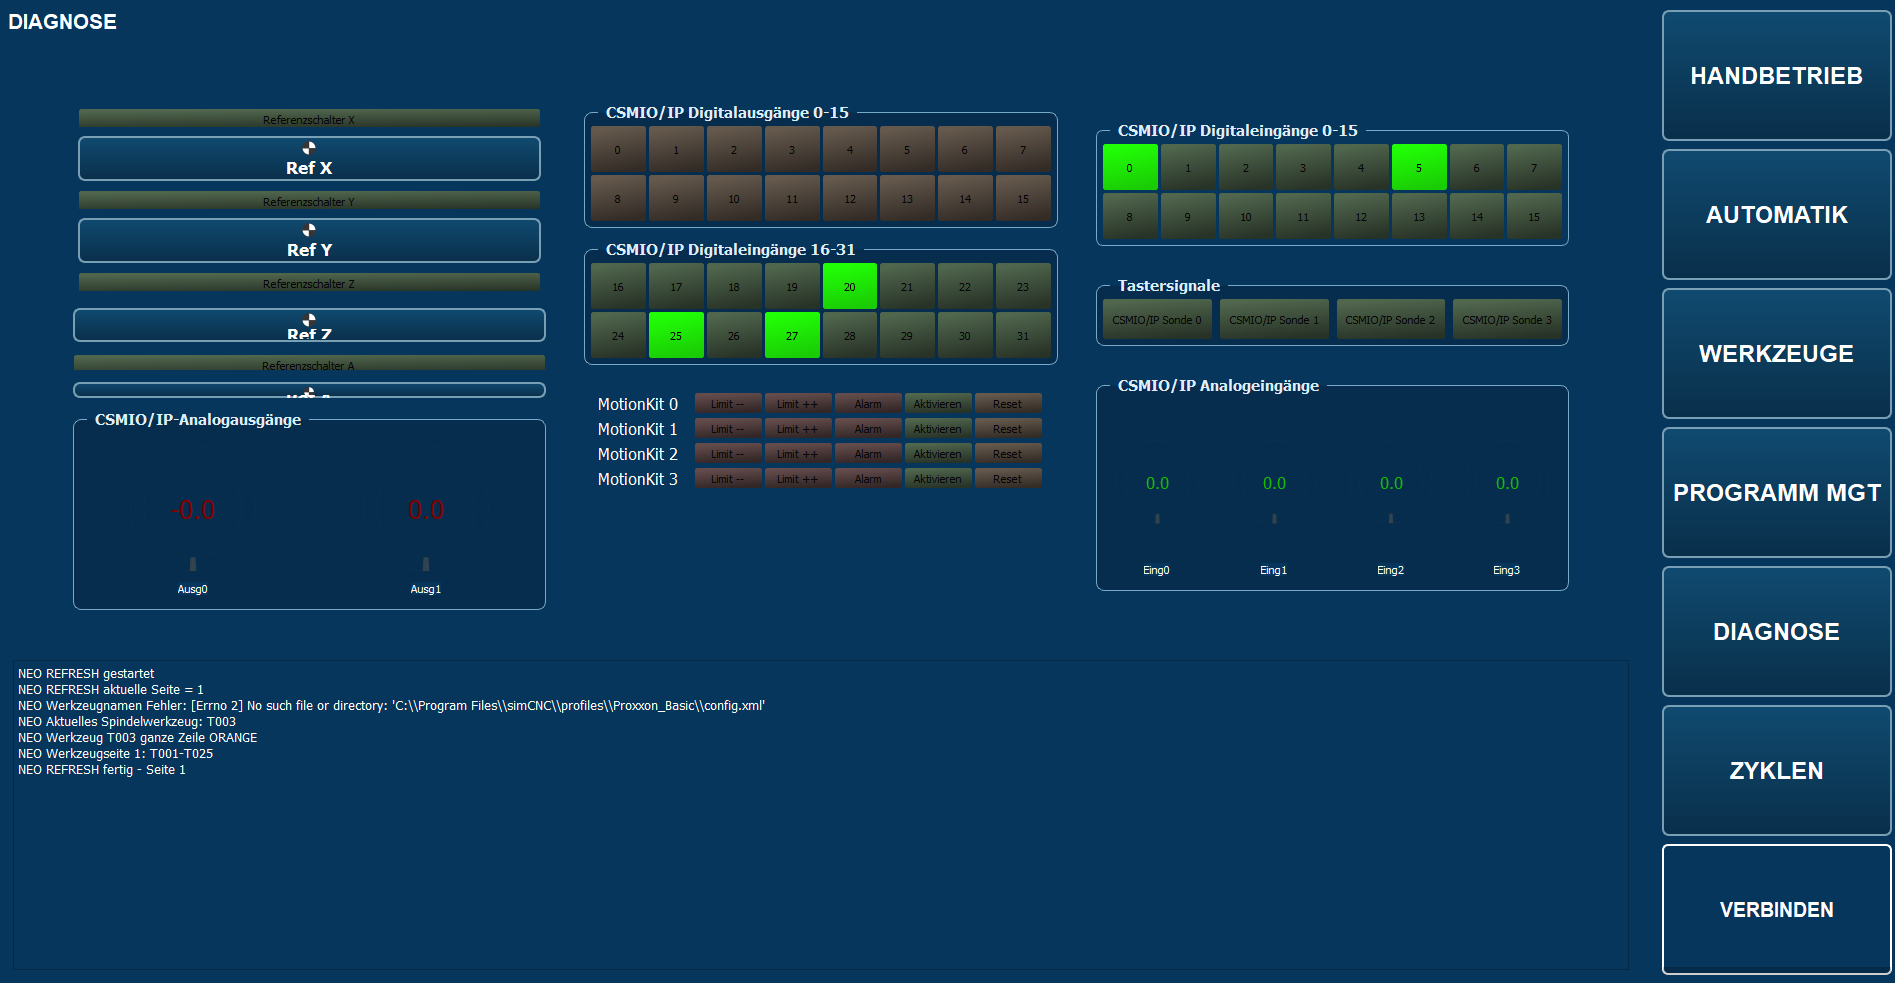Click Aktivieren for MotionKit 2

[x=937, y=454]
